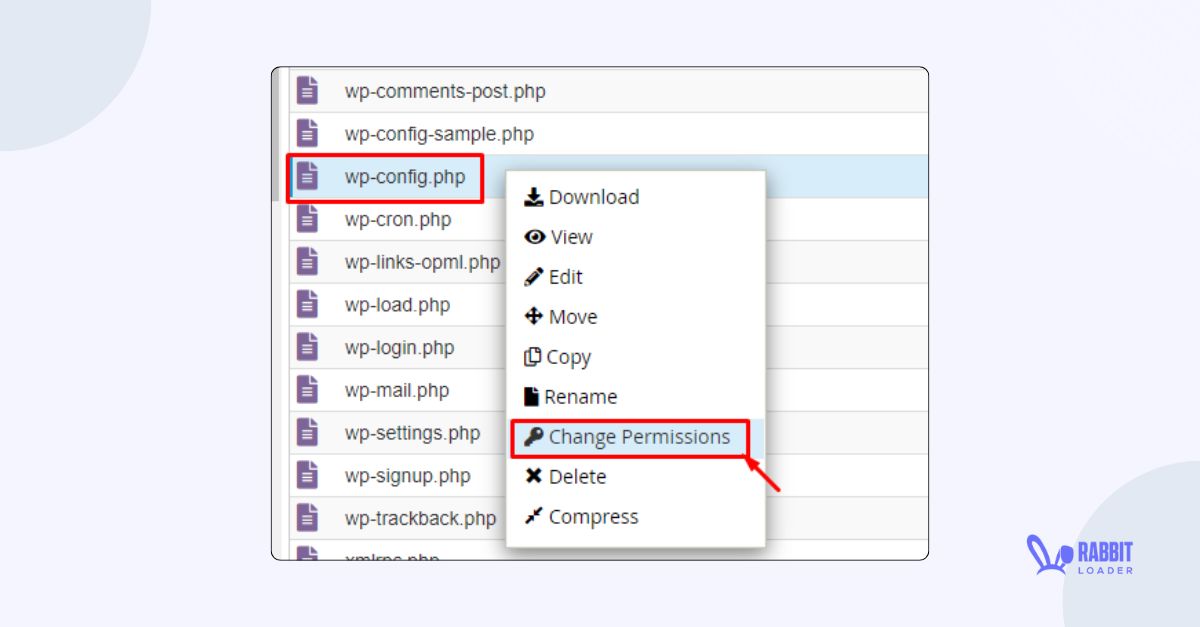
Task: Open wp-config-sample.php file
Action: click(x=437, y=133)
